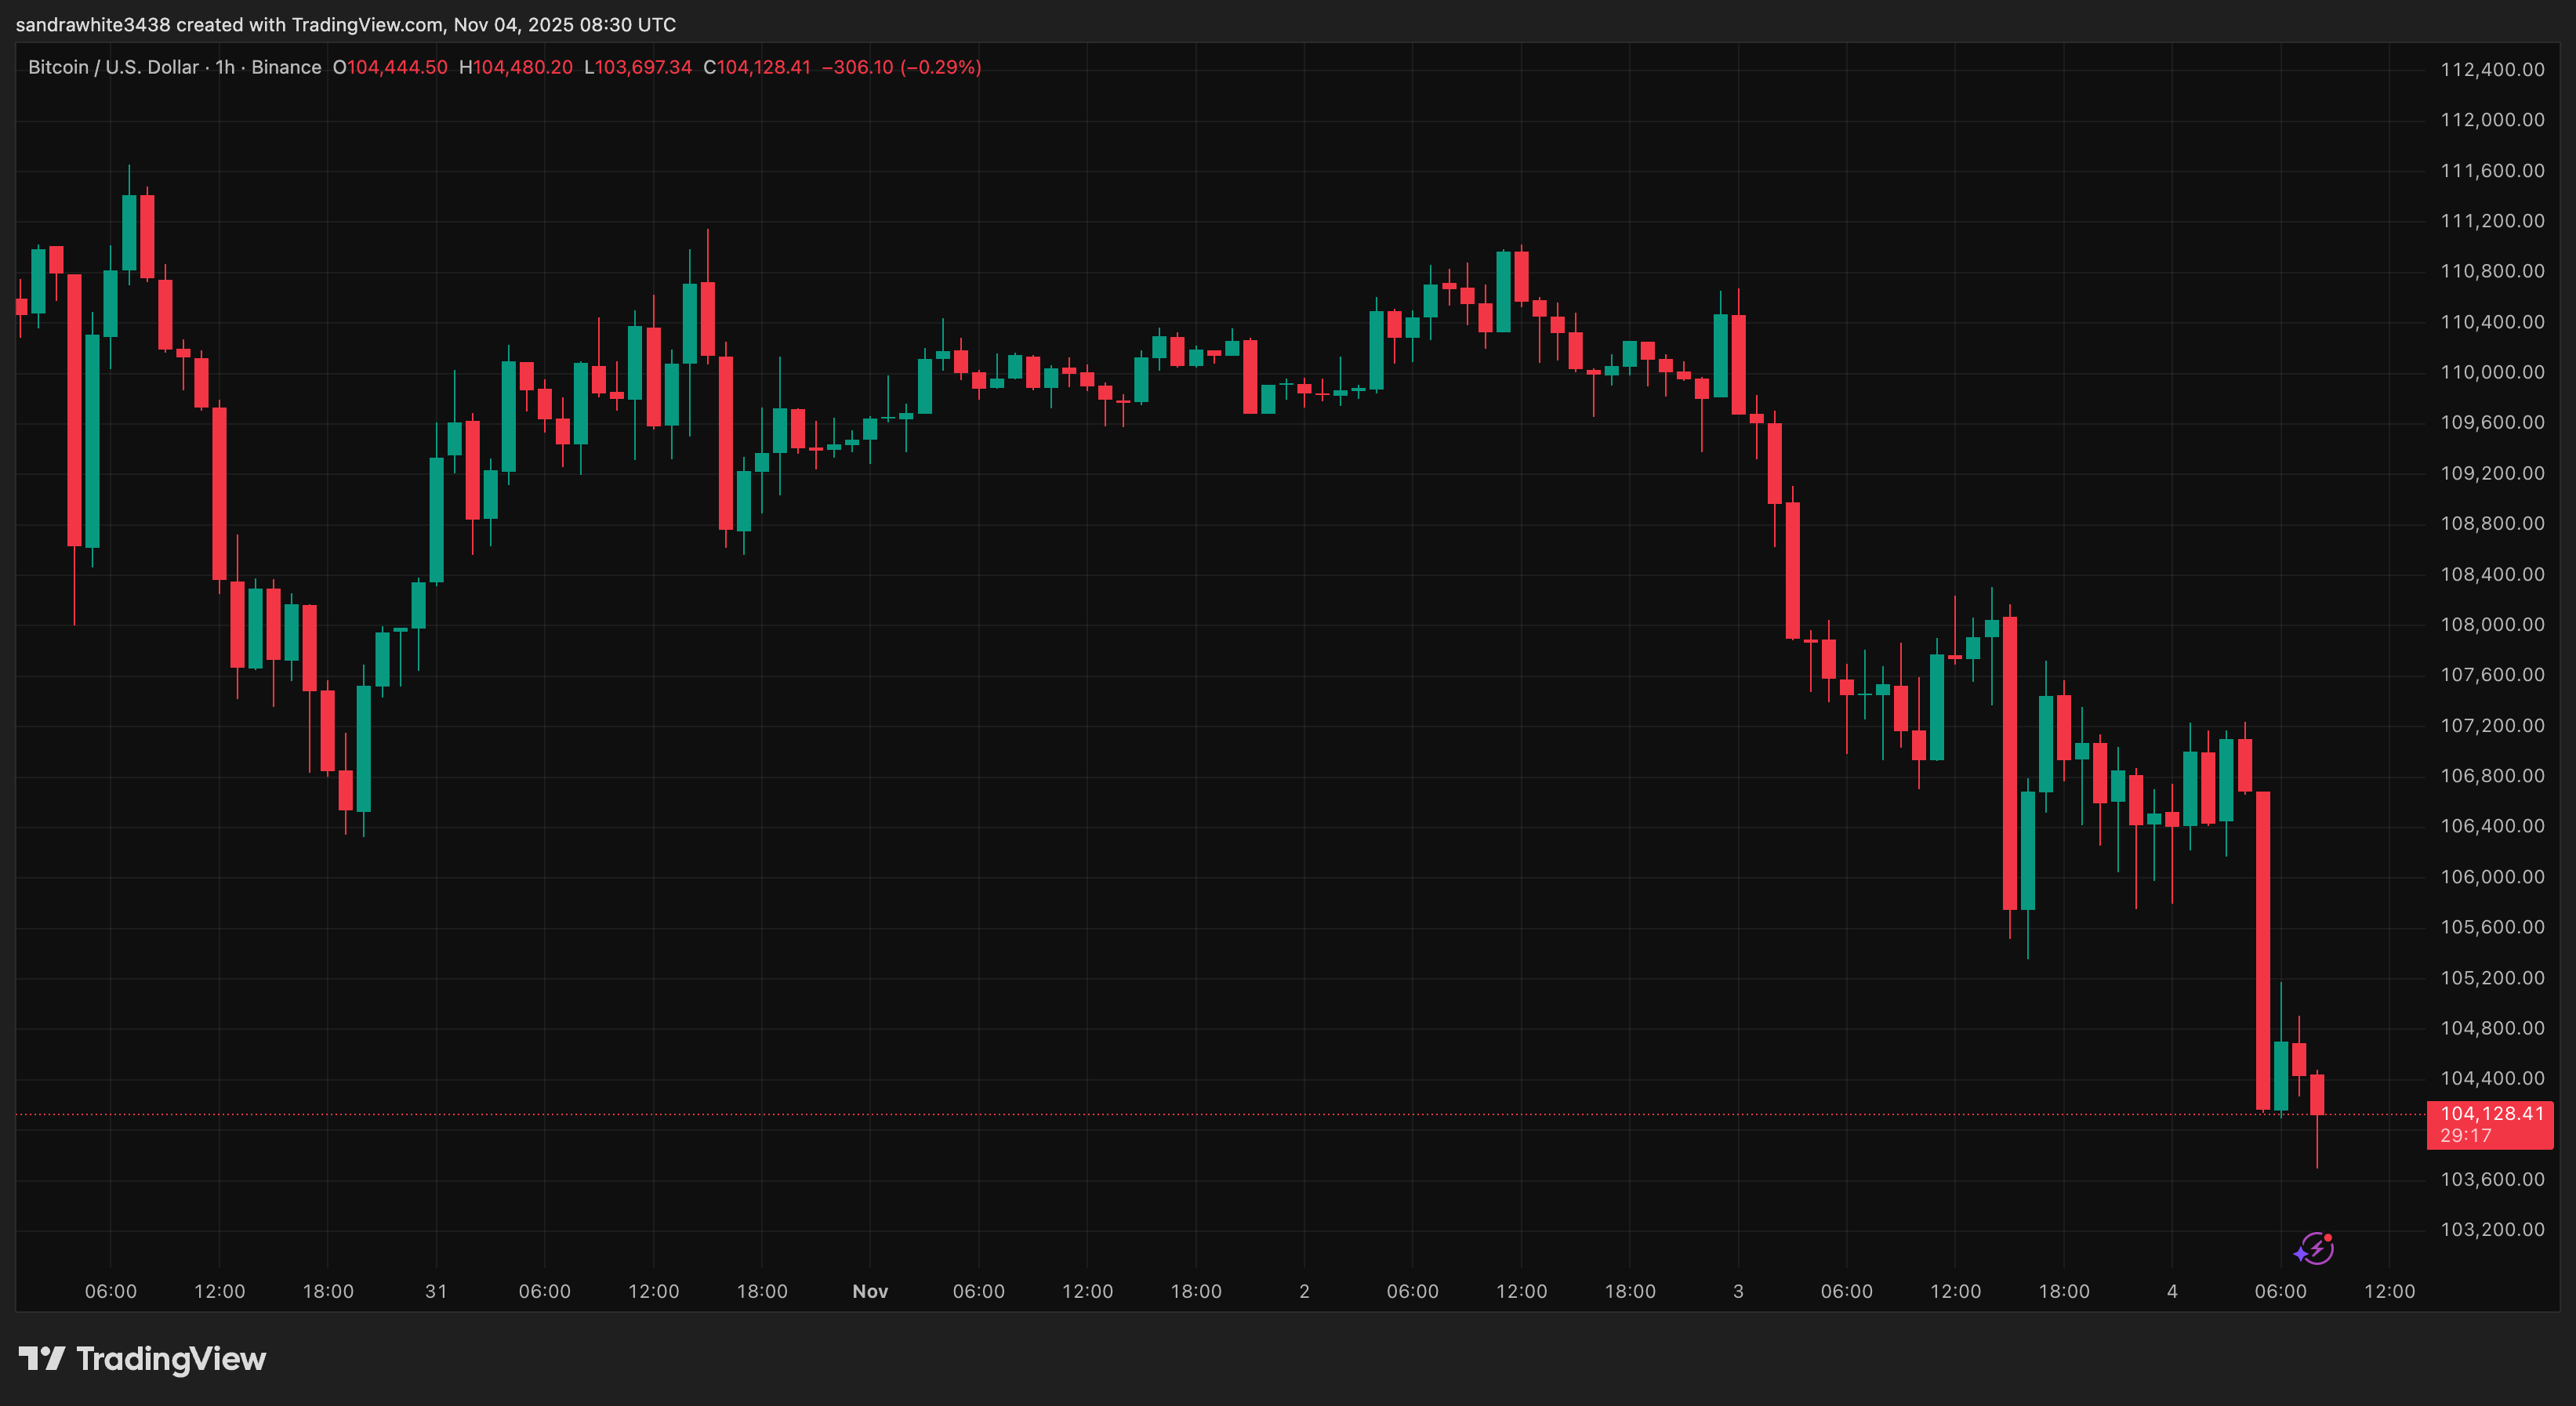The width and height of the screenshot is (2576, 1406).
Task: Open the Bitcoin / U.S. Dollar symbol legend
Action: pyautogui.click(x=111, y=67)
